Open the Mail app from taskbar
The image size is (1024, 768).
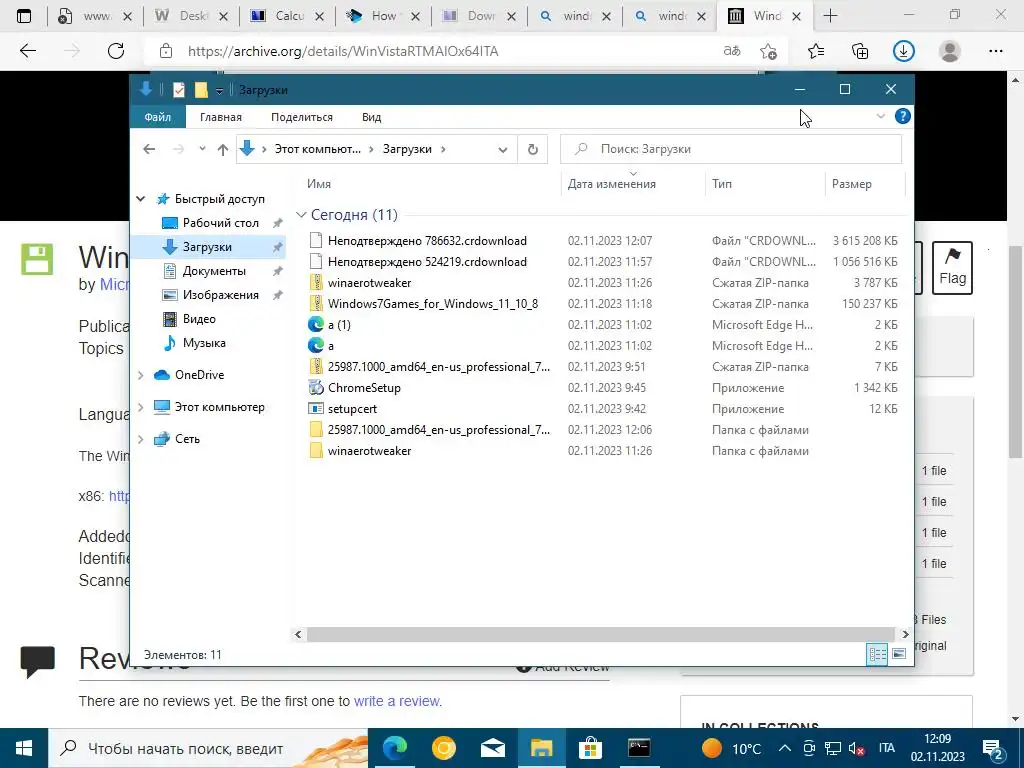493,748
